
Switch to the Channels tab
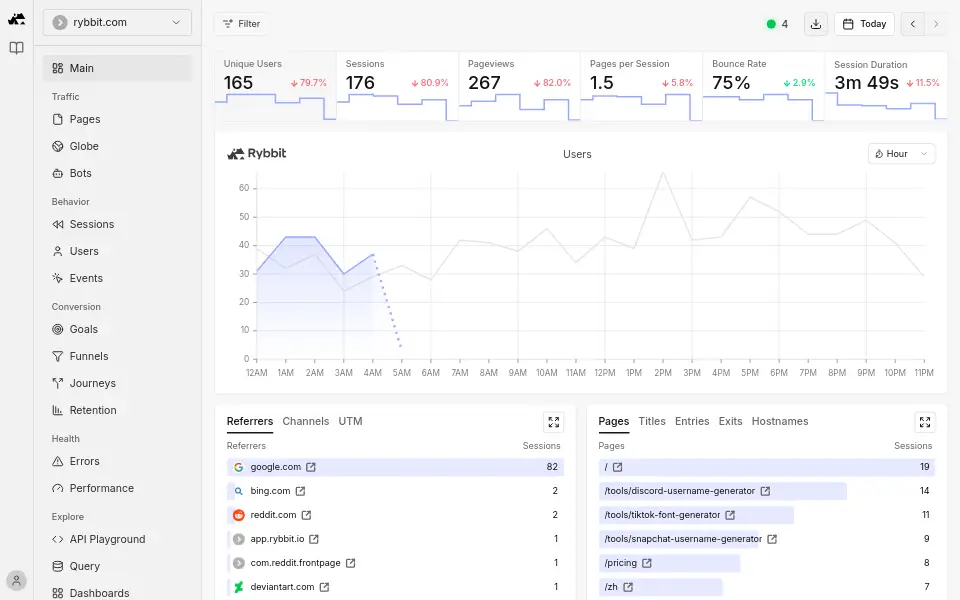click(306, 421)
